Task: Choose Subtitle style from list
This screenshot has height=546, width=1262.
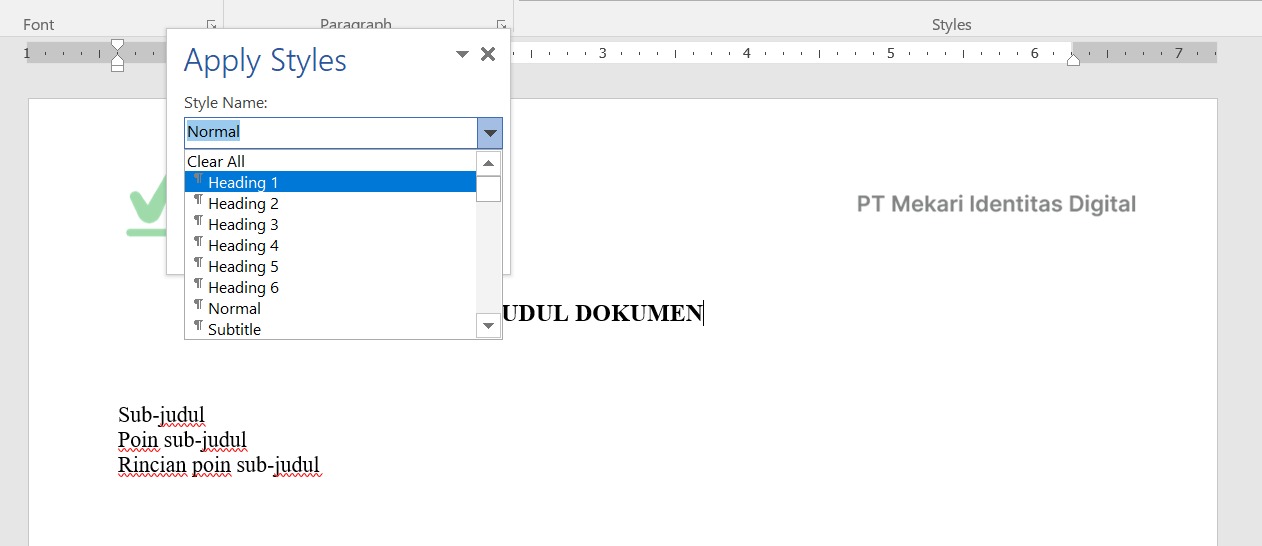Action: coord(330,329)
